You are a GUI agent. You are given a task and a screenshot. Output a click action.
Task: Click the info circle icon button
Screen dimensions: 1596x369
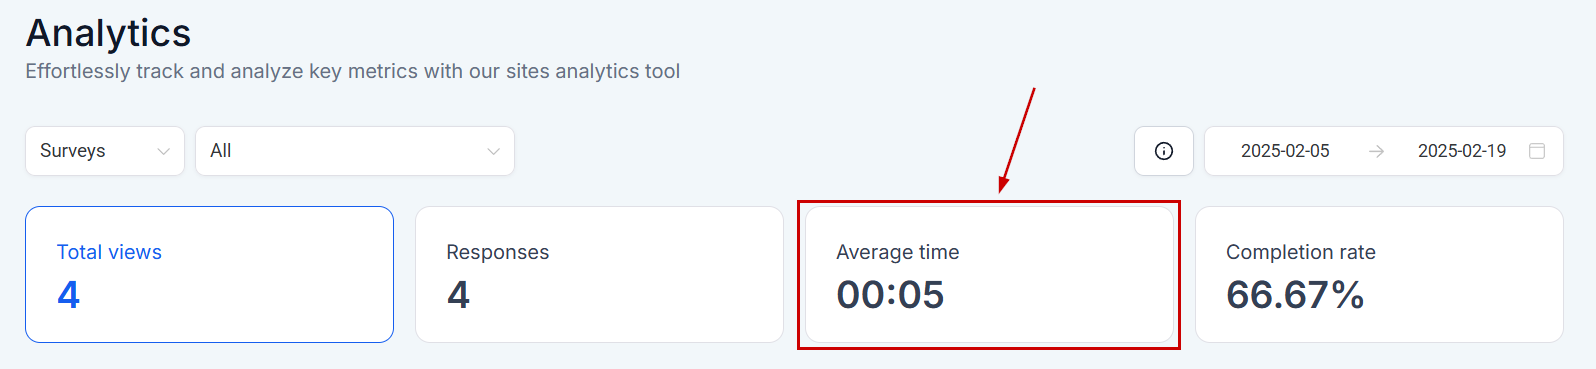coord(1164,151)
